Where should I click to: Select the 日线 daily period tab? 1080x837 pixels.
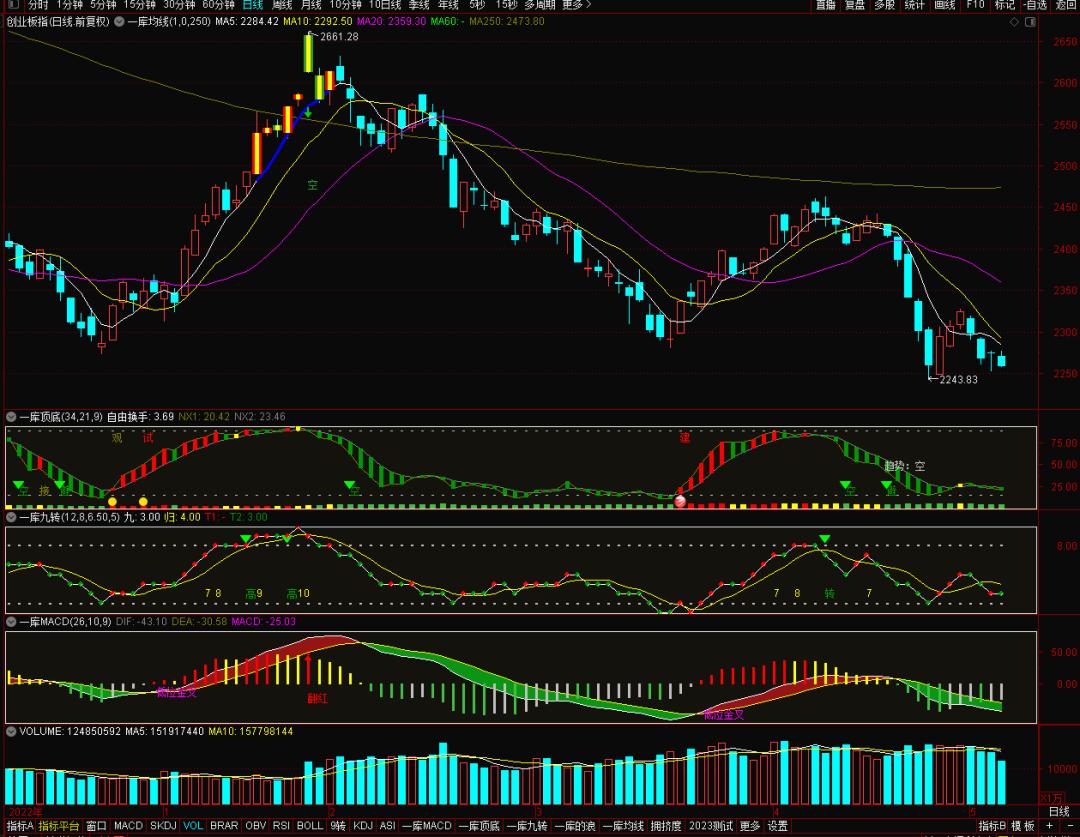(x=253, y=5)
